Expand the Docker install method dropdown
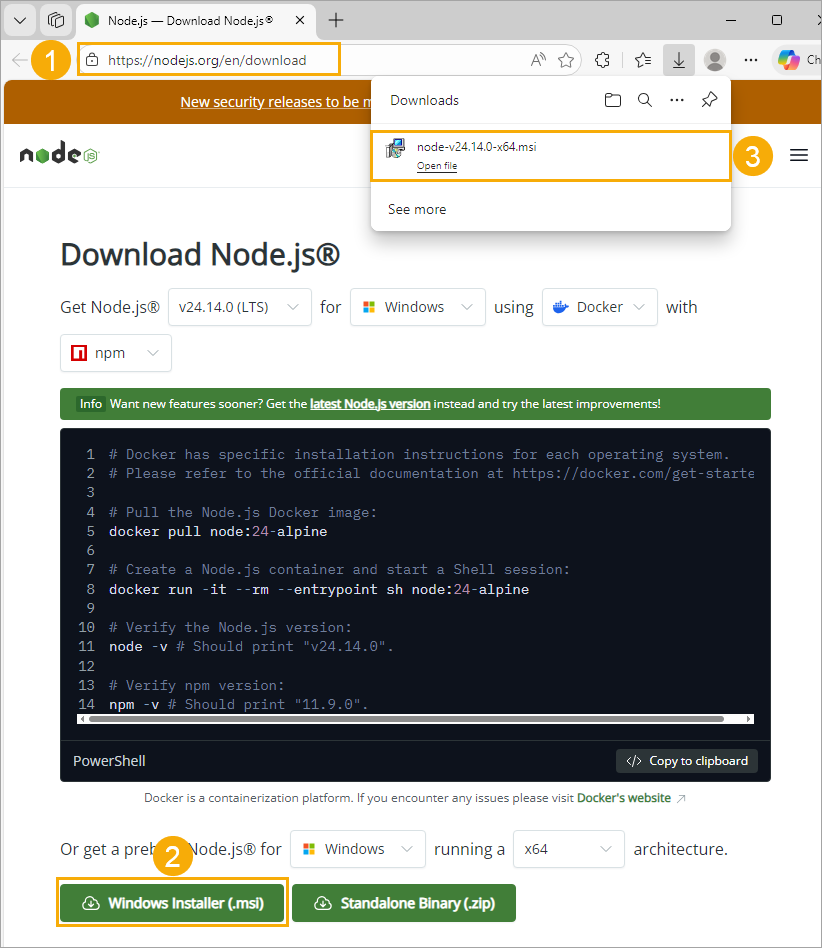 click(600, 307)
